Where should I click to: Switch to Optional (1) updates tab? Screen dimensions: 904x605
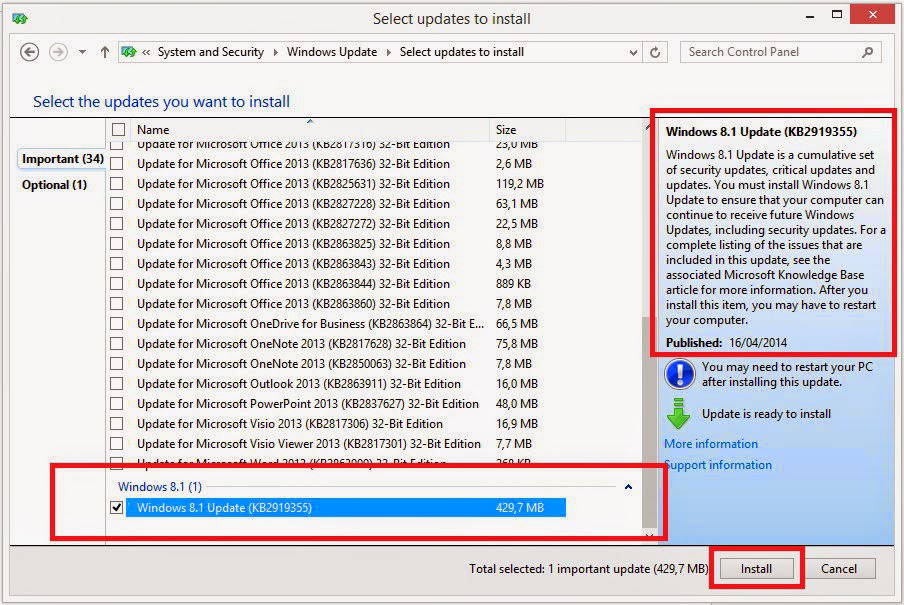pos(54,185)
